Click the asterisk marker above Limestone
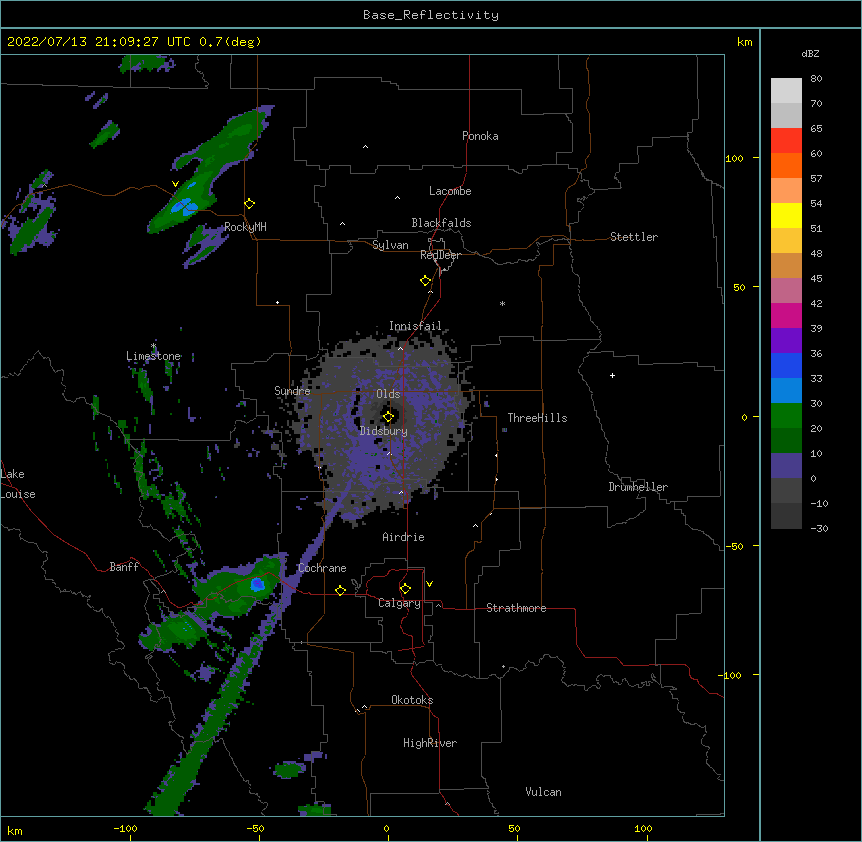 click(153, 346)
